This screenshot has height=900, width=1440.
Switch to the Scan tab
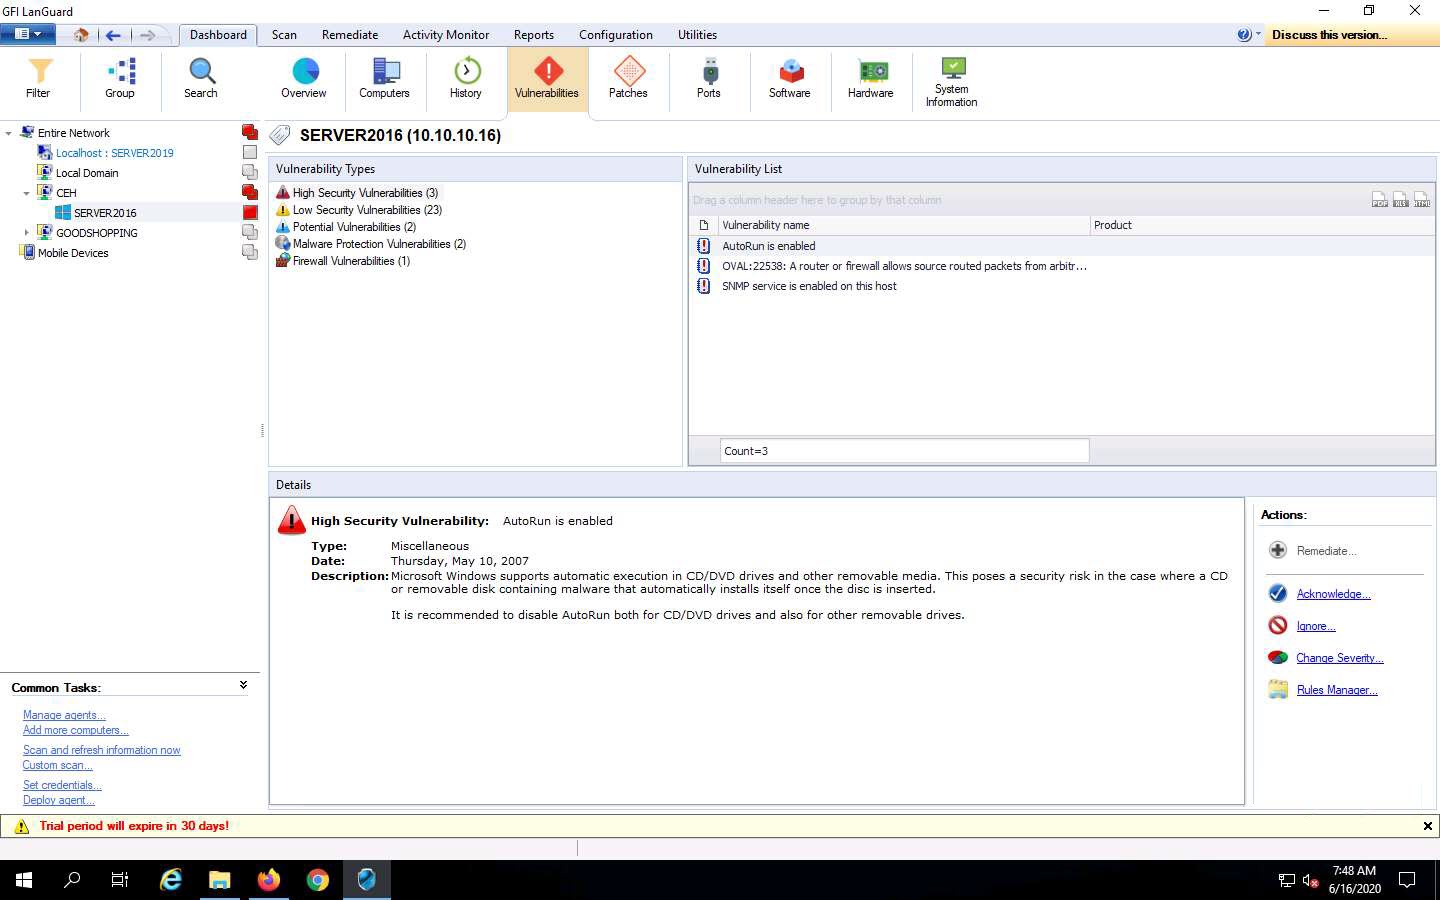click(284, 35)
